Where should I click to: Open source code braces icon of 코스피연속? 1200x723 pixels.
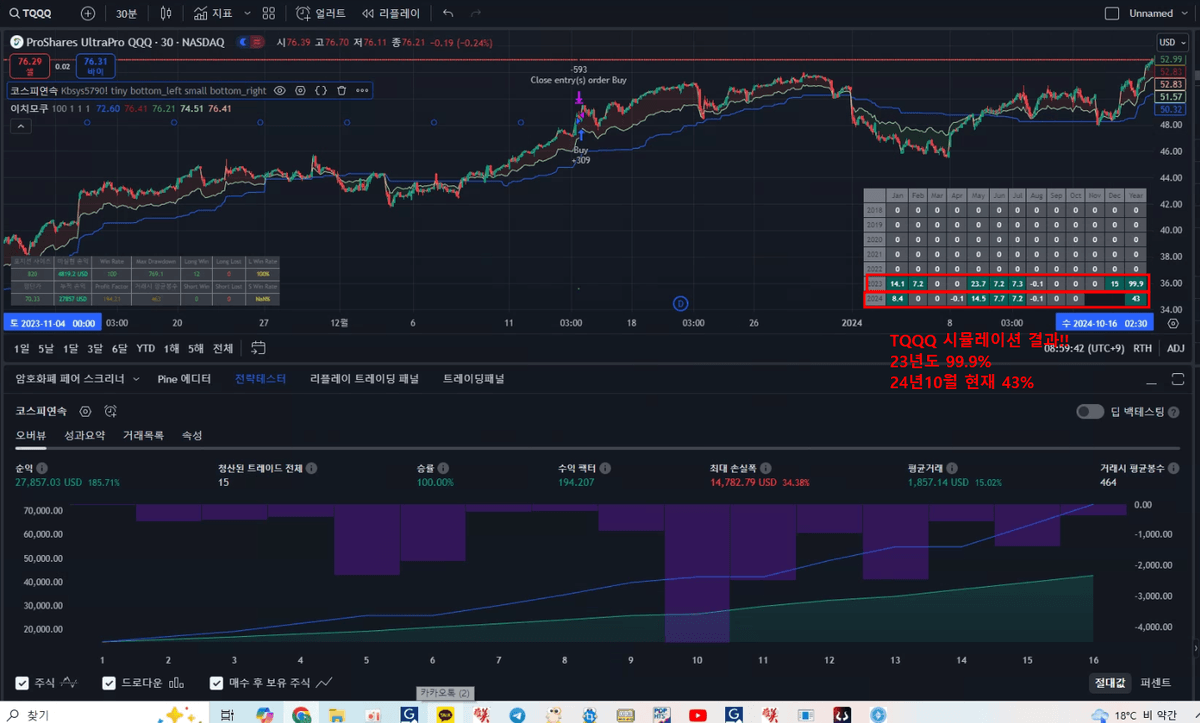tap(321, 90)
